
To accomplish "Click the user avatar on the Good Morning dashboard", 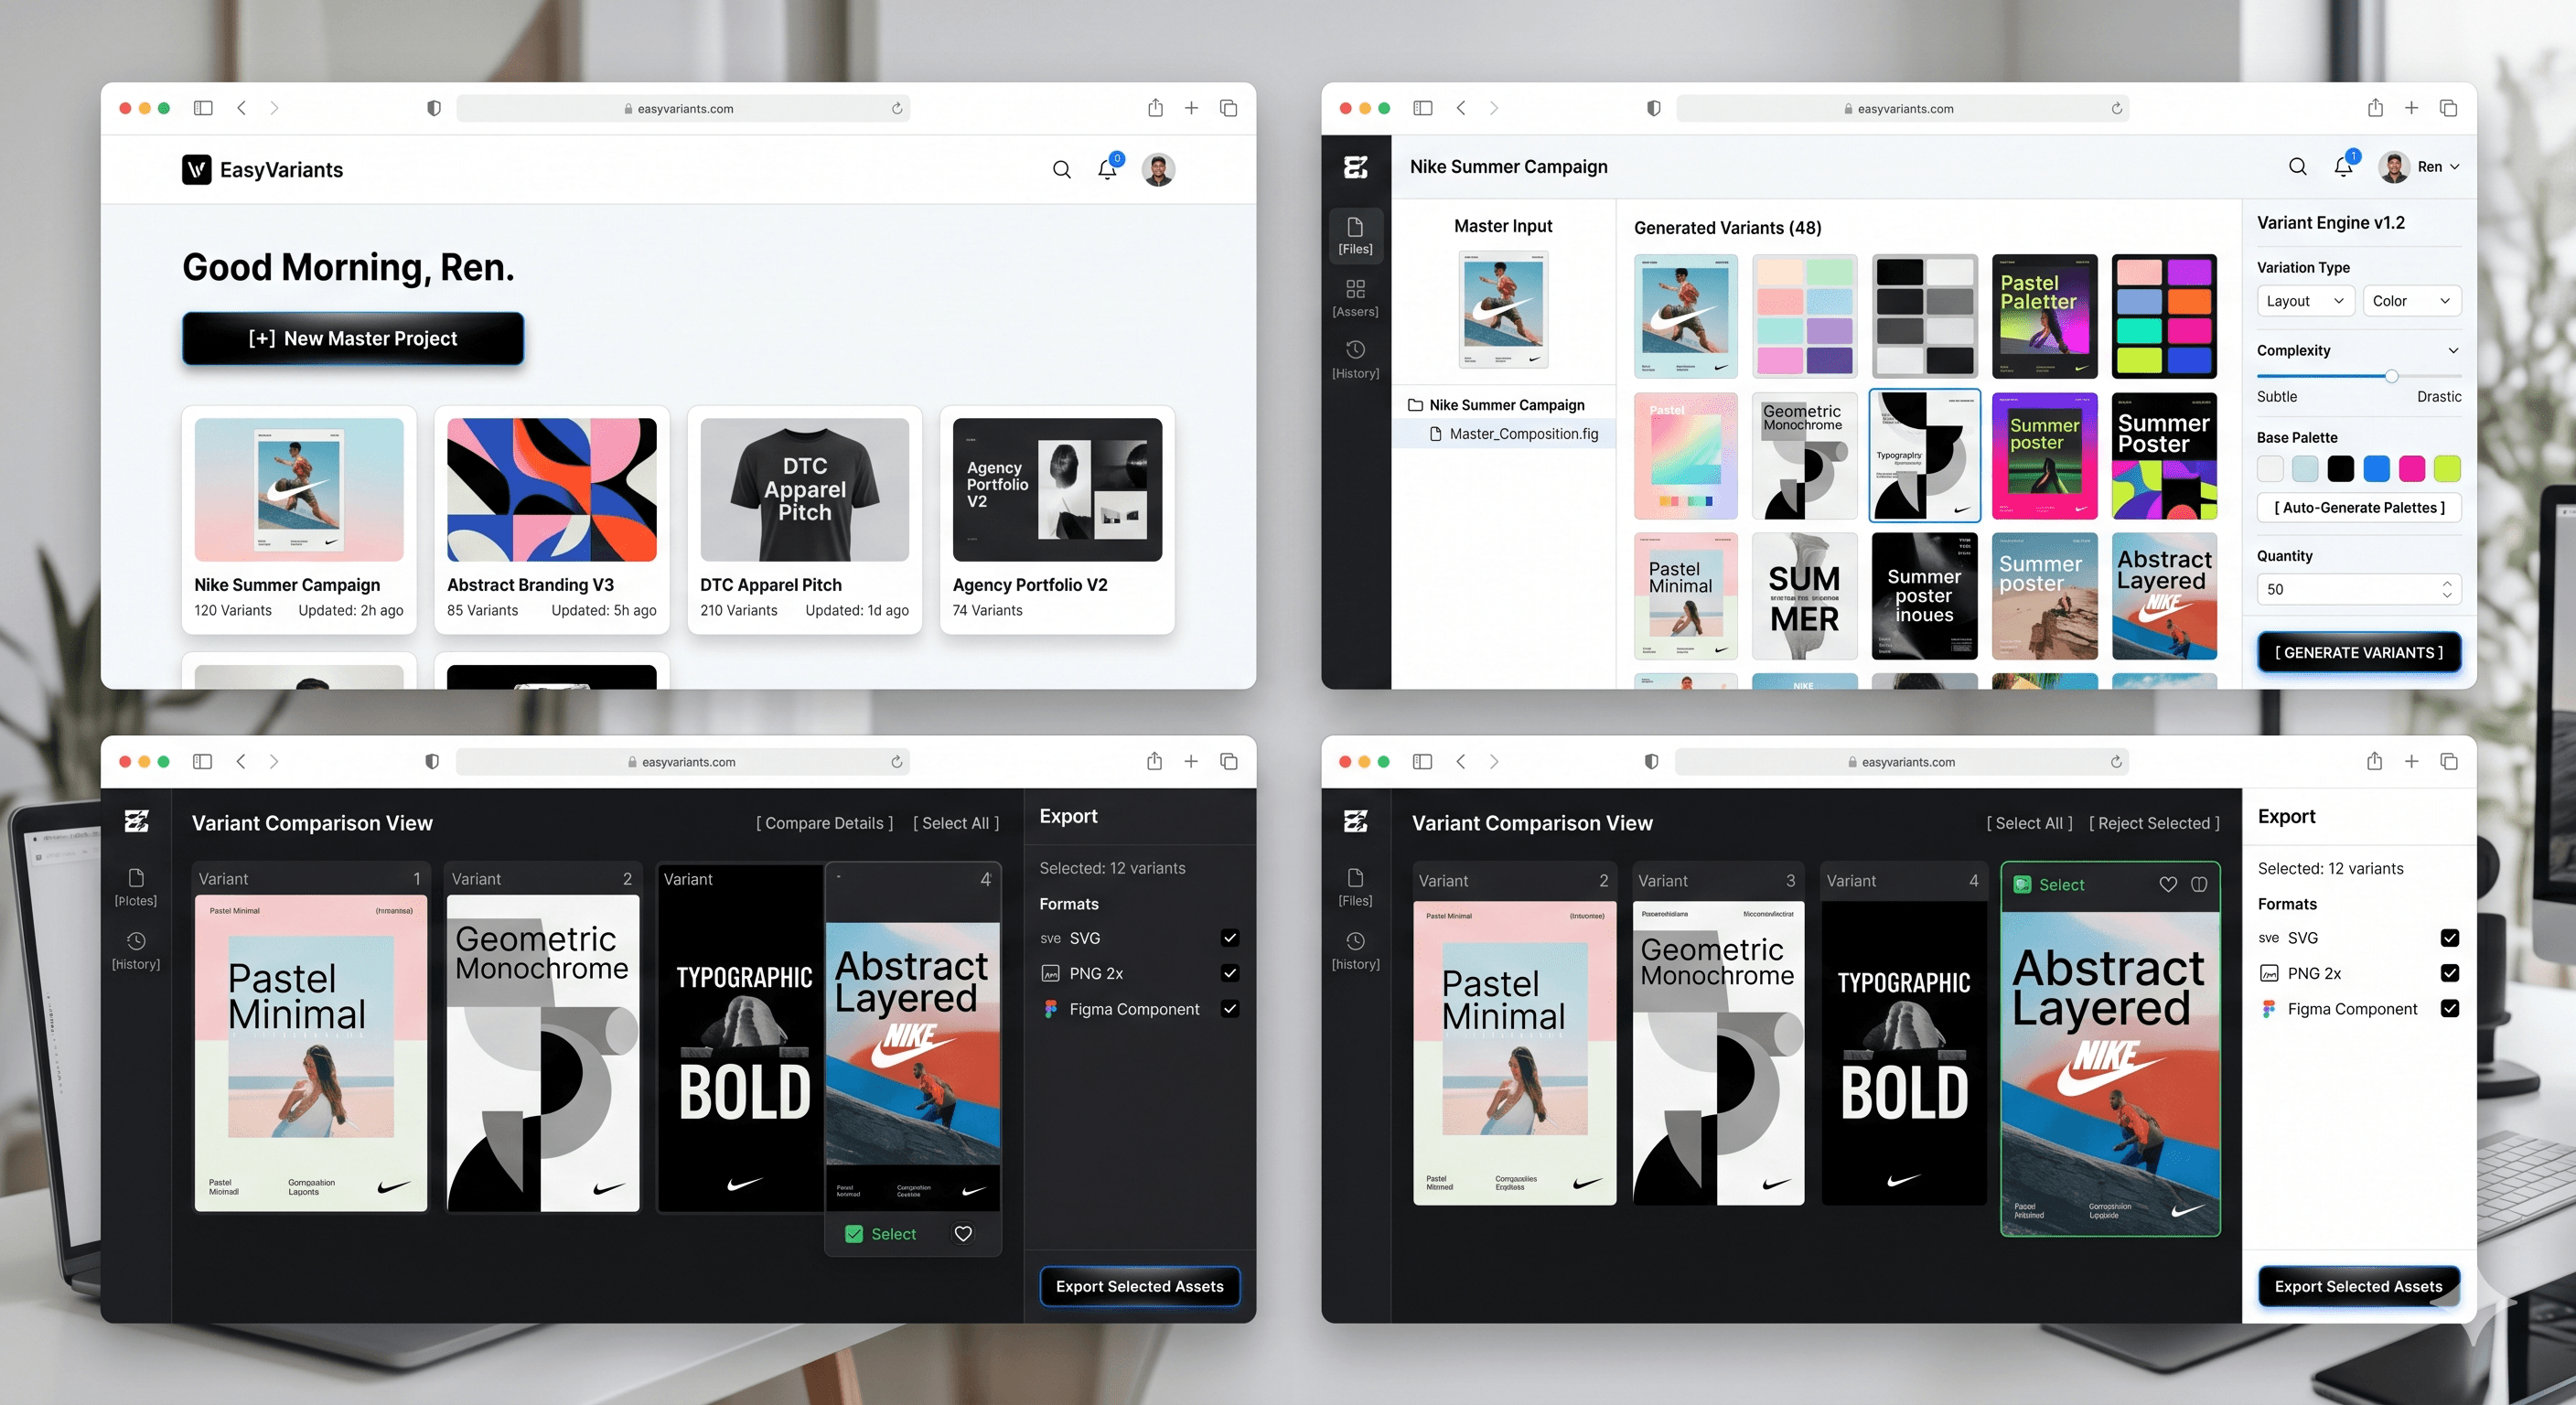I will click(1158, 169).
